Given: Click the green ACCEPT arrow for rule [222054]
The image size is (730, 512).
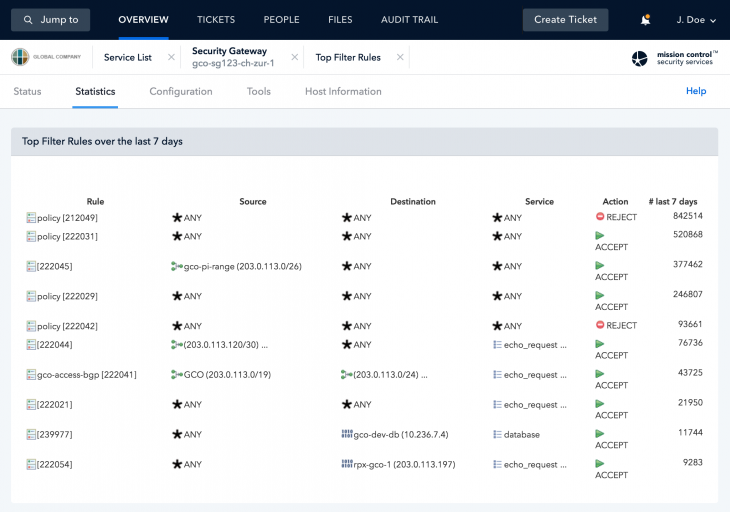Looking at the screenshot, I should coord(600,464).
